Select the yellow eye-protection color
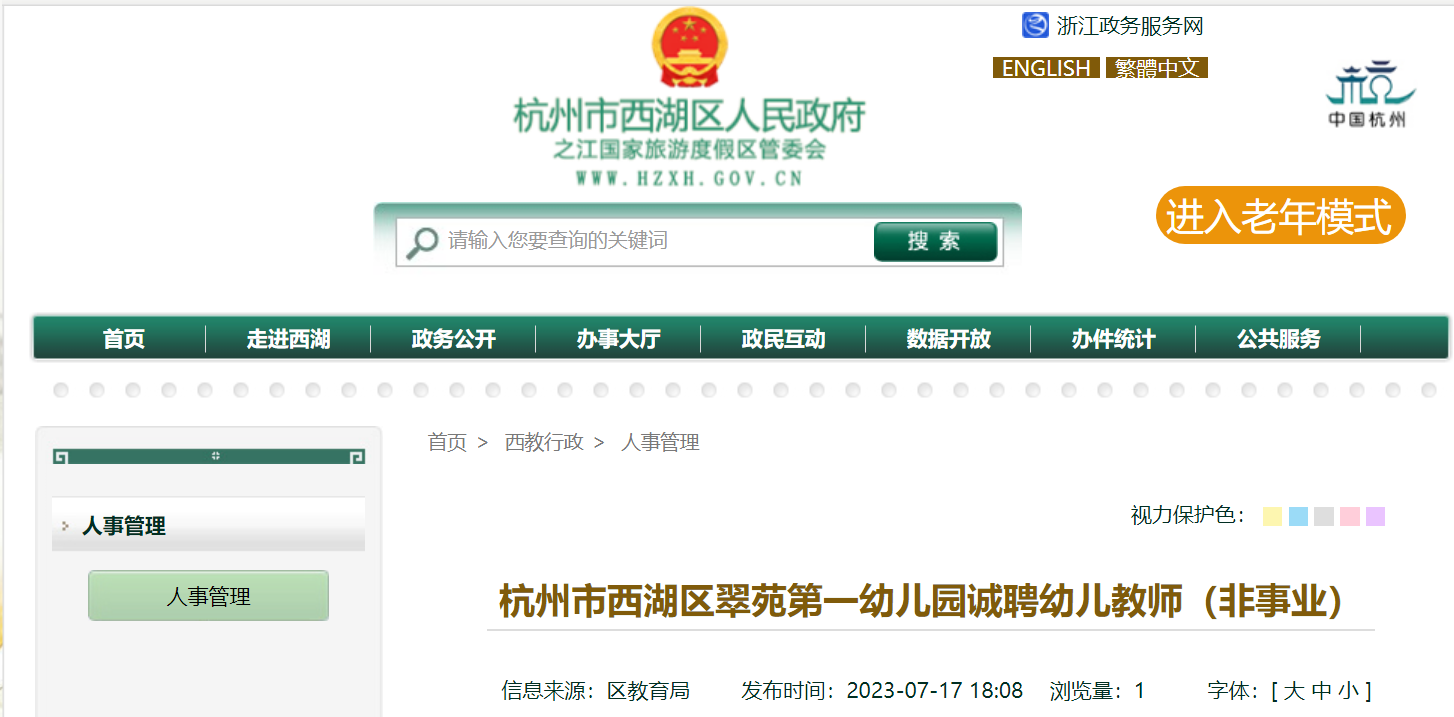 click(1272, 516)
